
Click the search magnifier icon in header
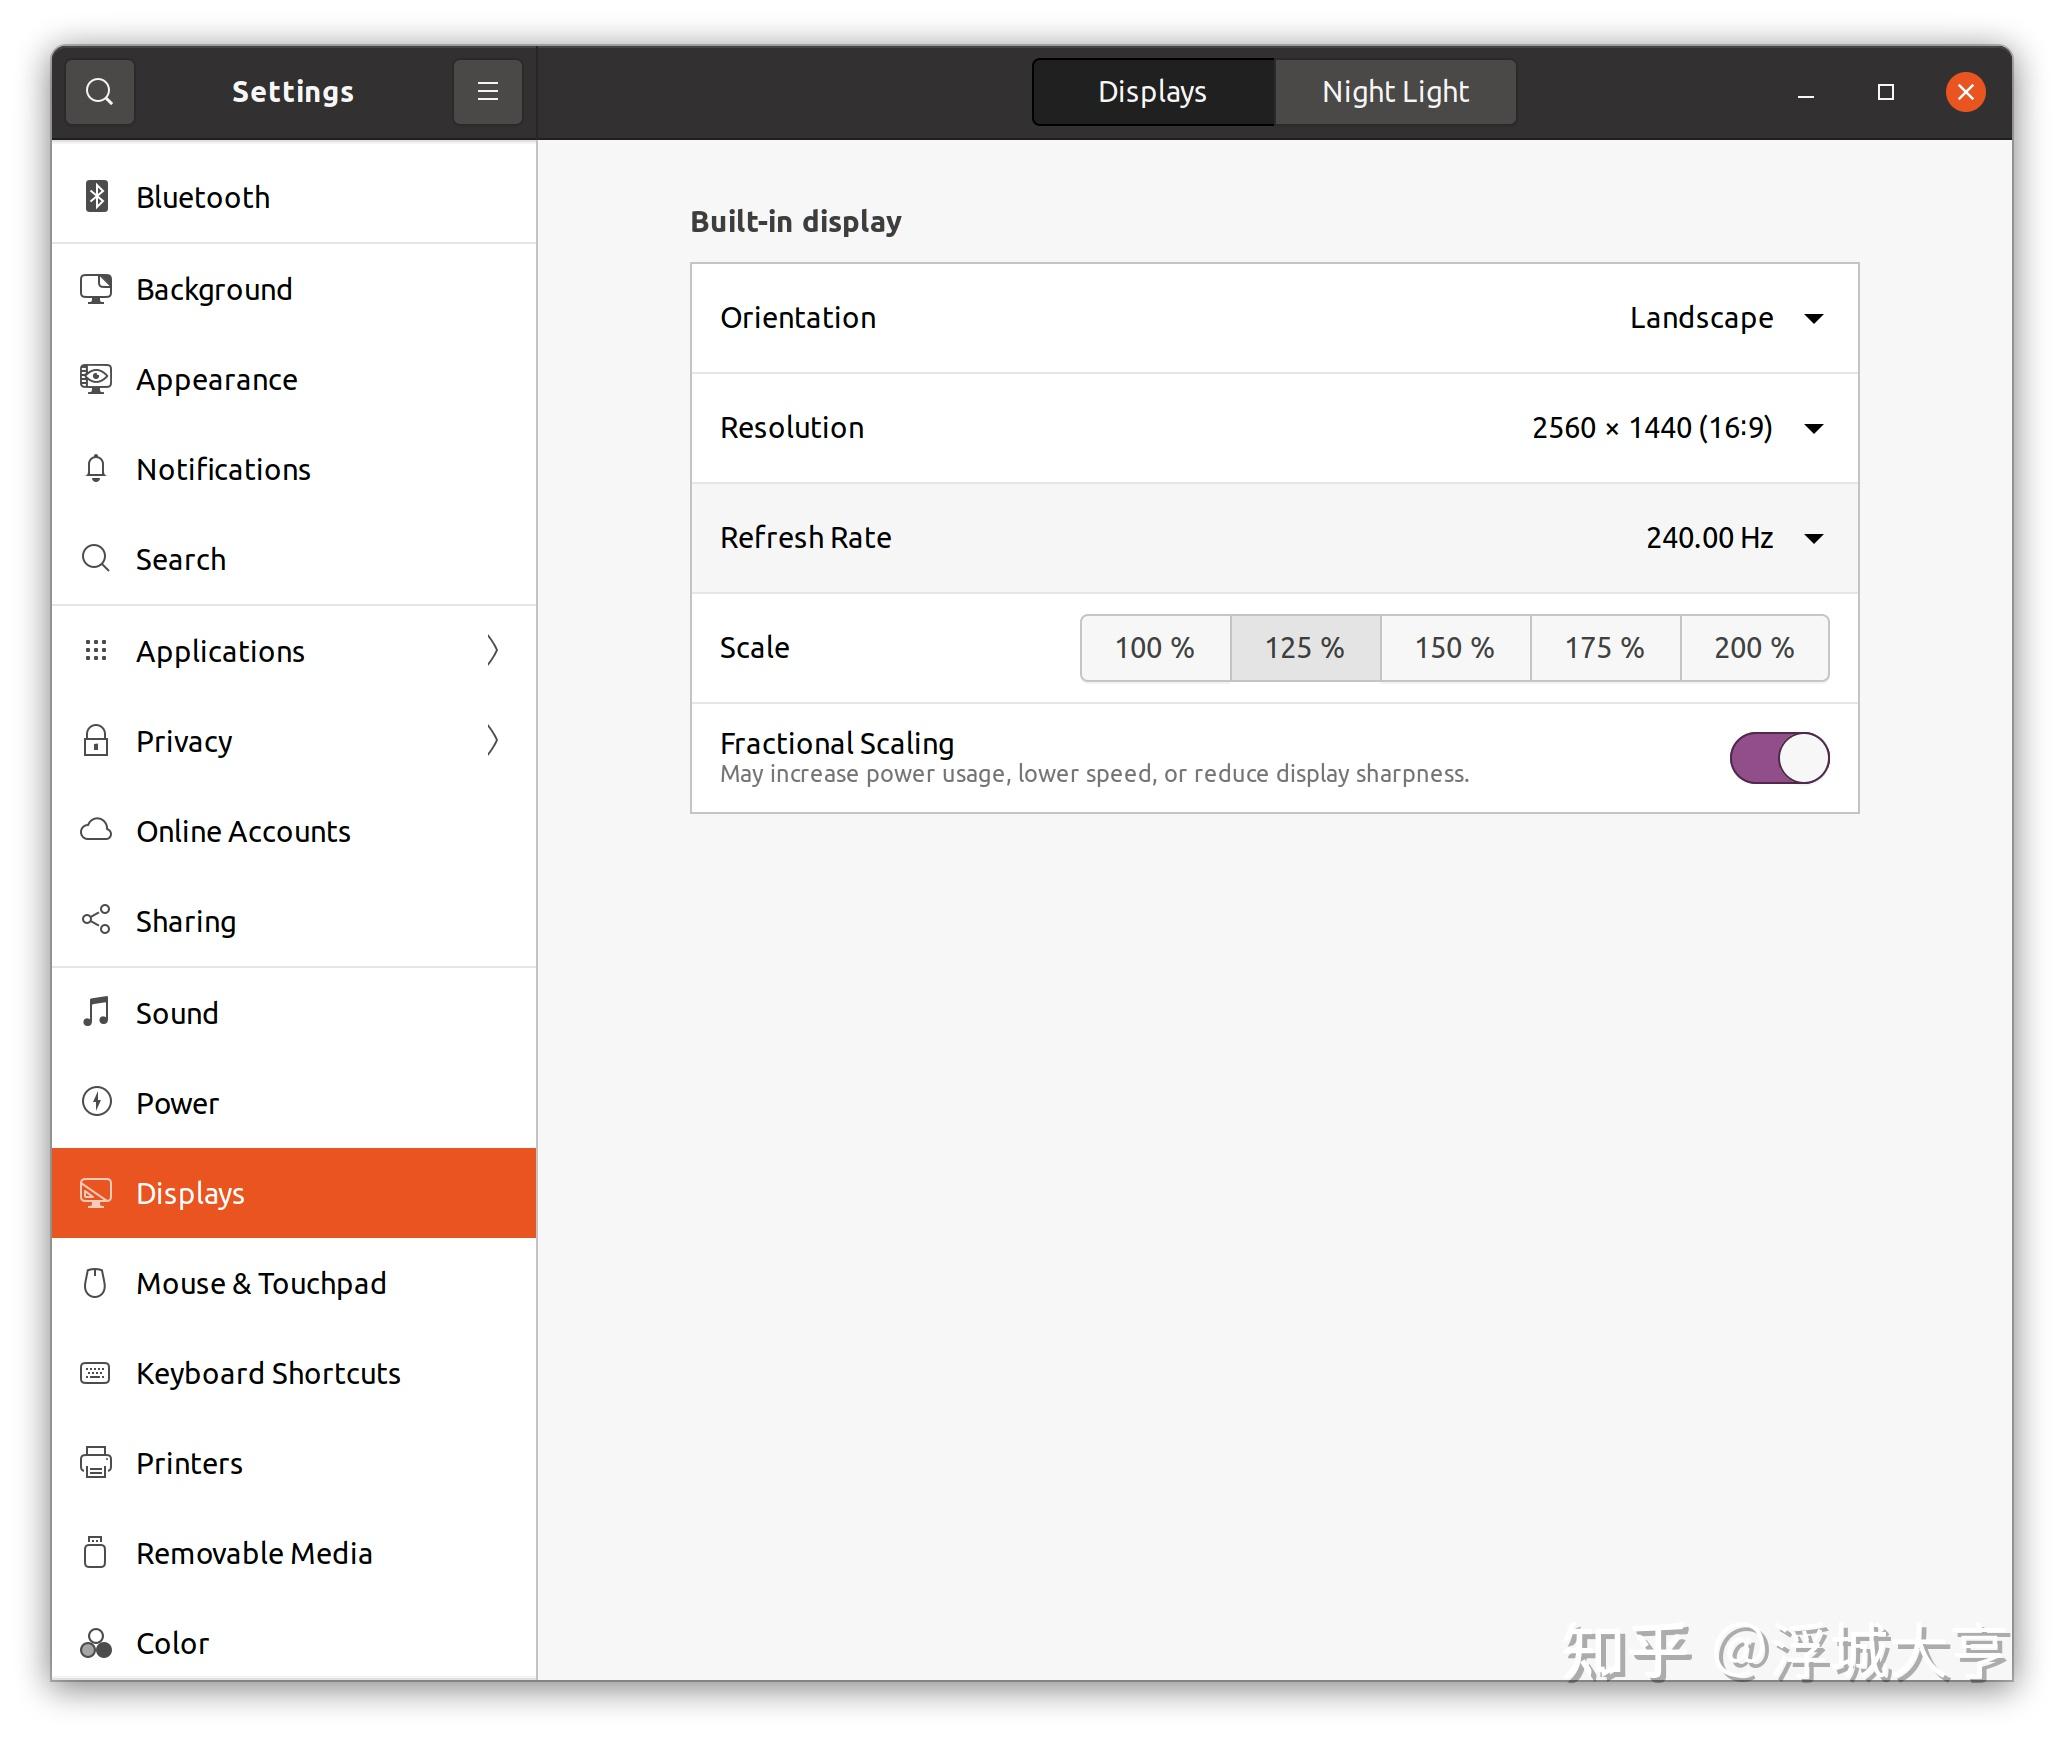click(x=99, y=92)
